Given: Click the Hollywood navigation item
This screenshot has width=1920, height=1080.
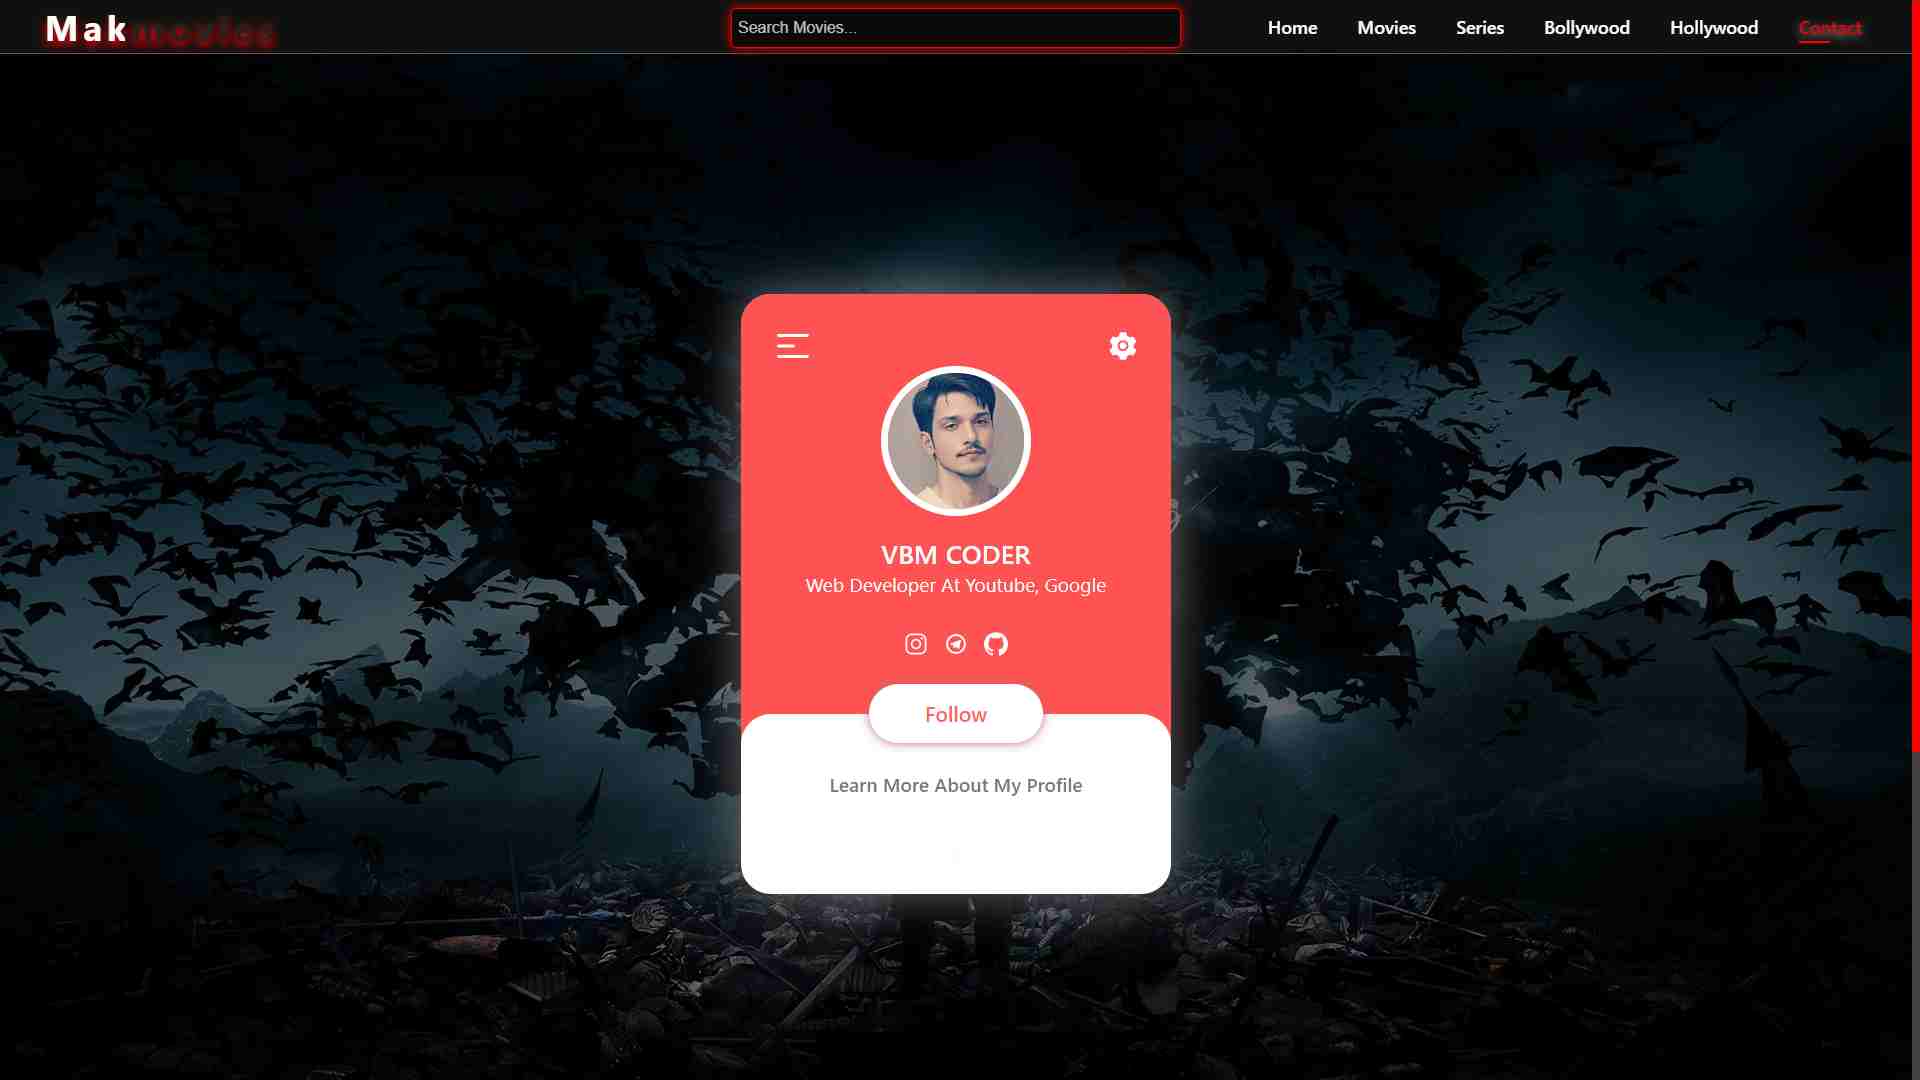Looking at the screenshot, I should 1714,26.
